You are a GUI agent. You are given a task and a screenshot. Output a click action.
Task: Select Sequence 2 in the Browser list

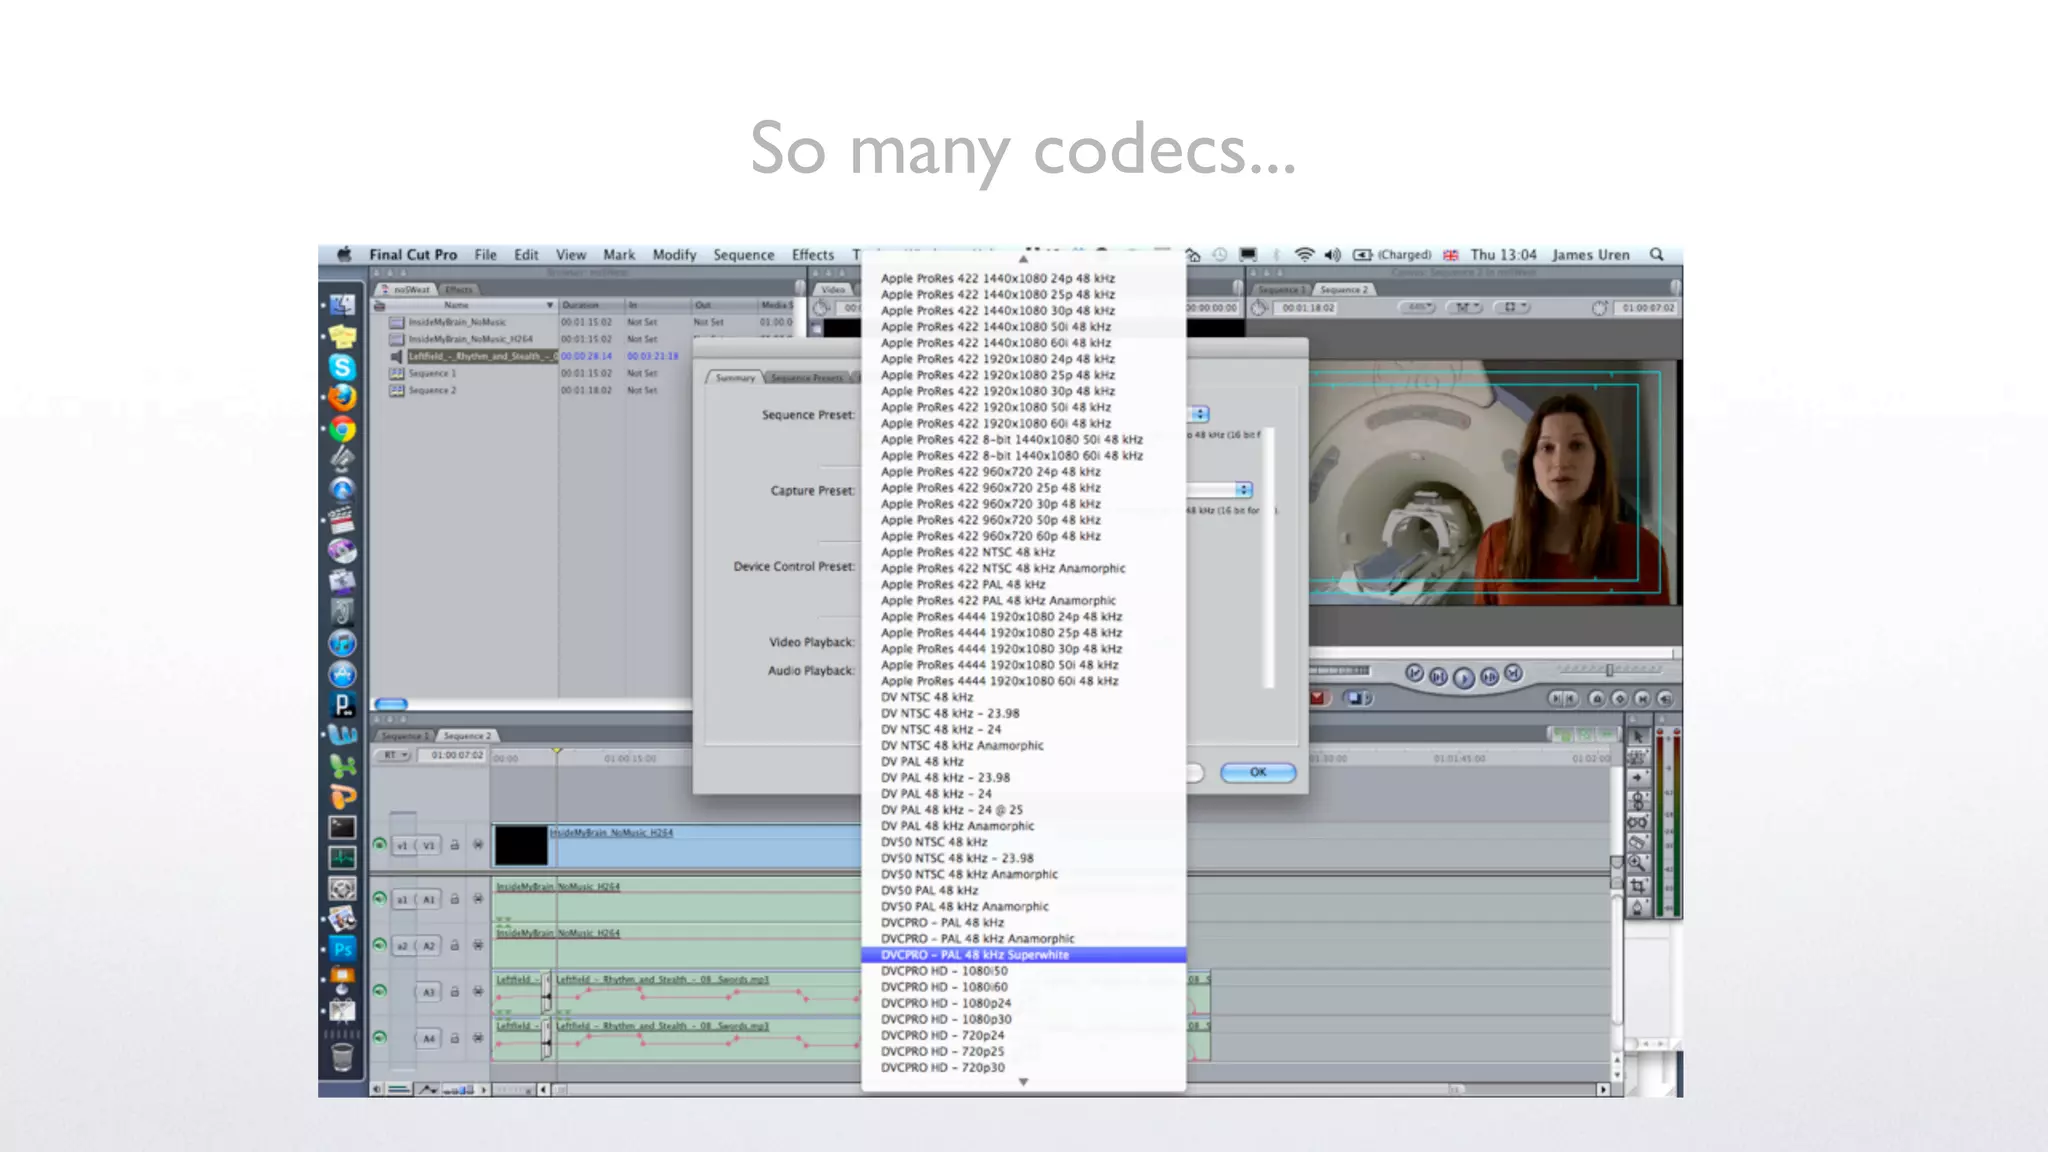pyautogui.click(x=432, y=390)
